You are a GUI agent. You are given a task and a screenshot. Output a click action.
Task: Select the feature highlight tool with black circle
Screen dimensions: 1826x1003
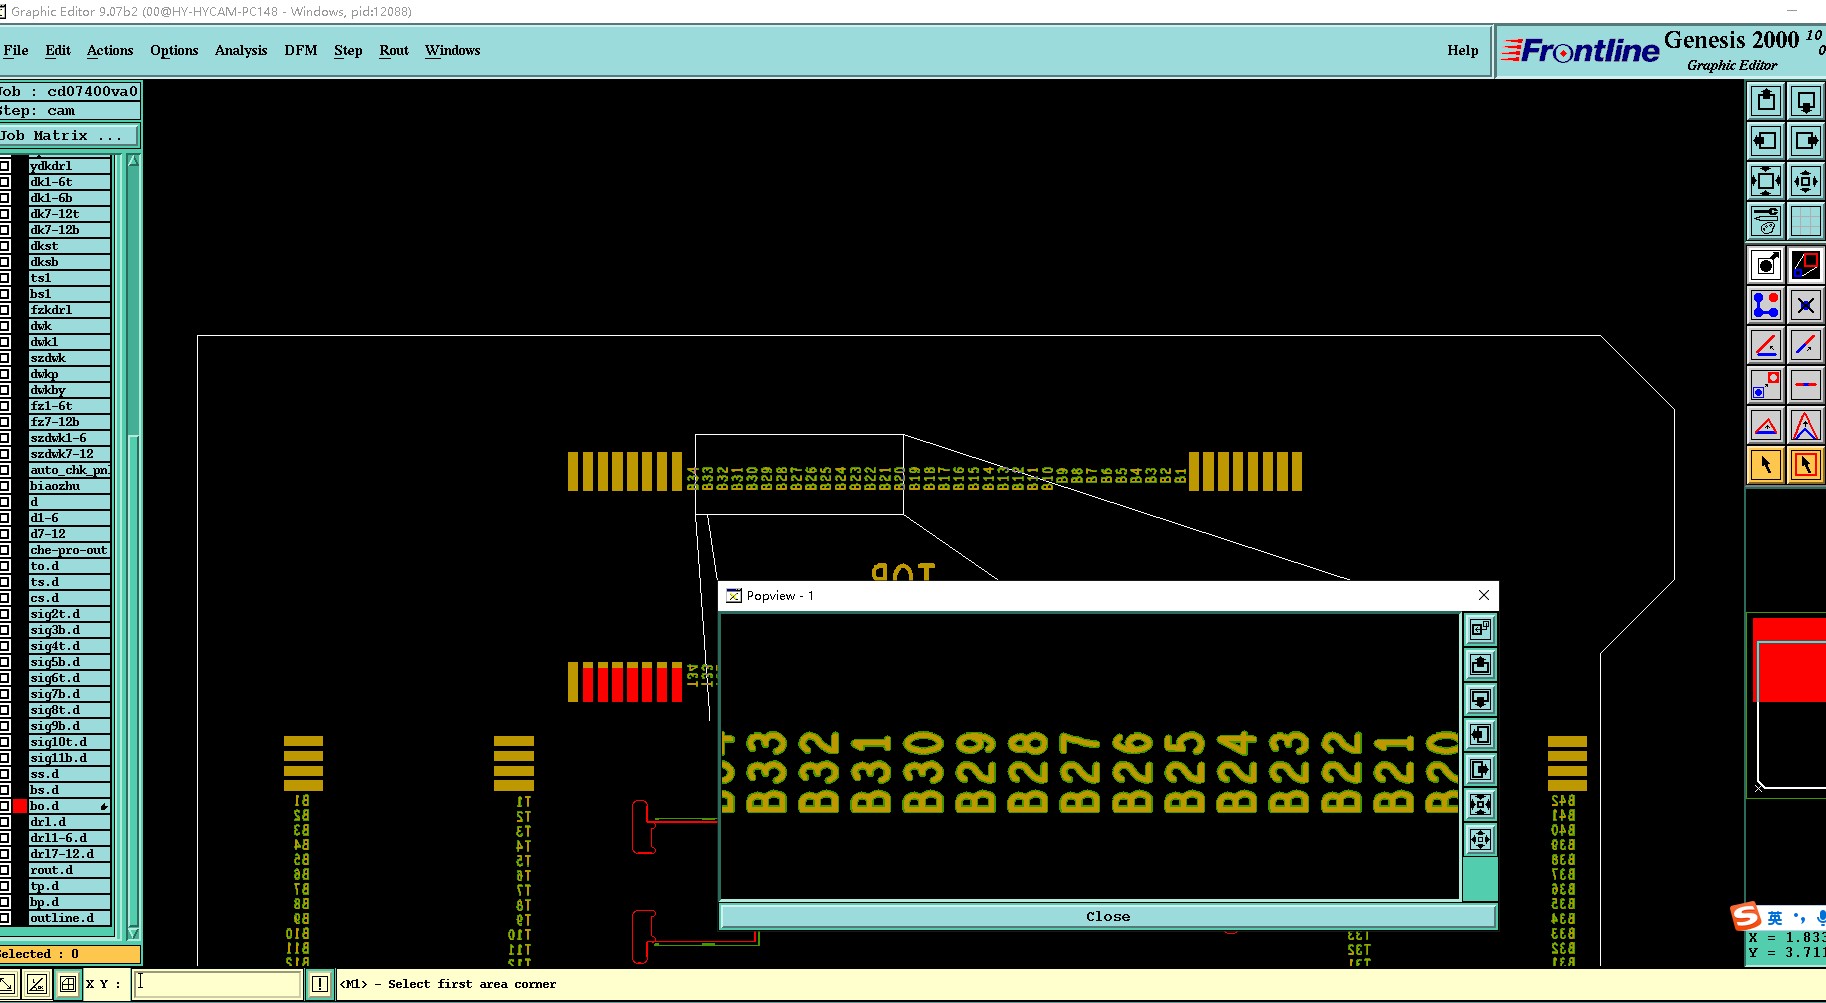[1766, 265]
